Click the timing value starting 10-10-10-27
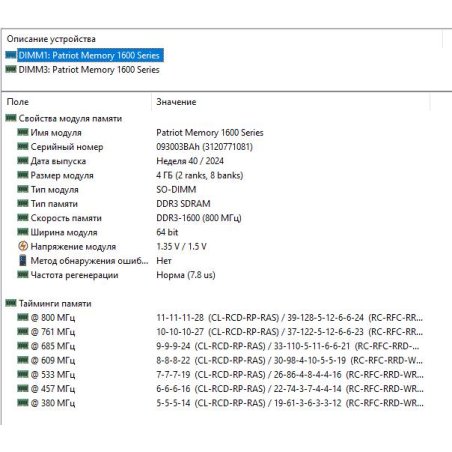The width and height of the screenshot is (452, 452). click(x=289, y=332)
